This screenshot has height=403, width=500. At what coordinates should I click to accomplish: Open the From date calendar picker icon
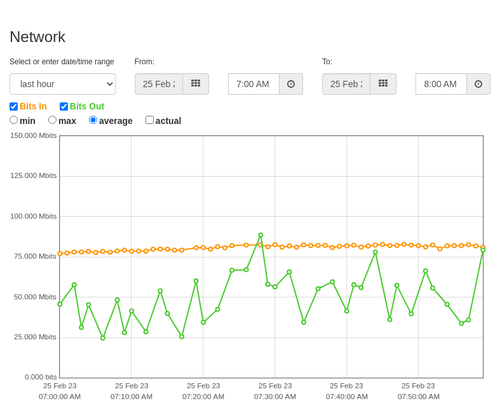(196, 84)
